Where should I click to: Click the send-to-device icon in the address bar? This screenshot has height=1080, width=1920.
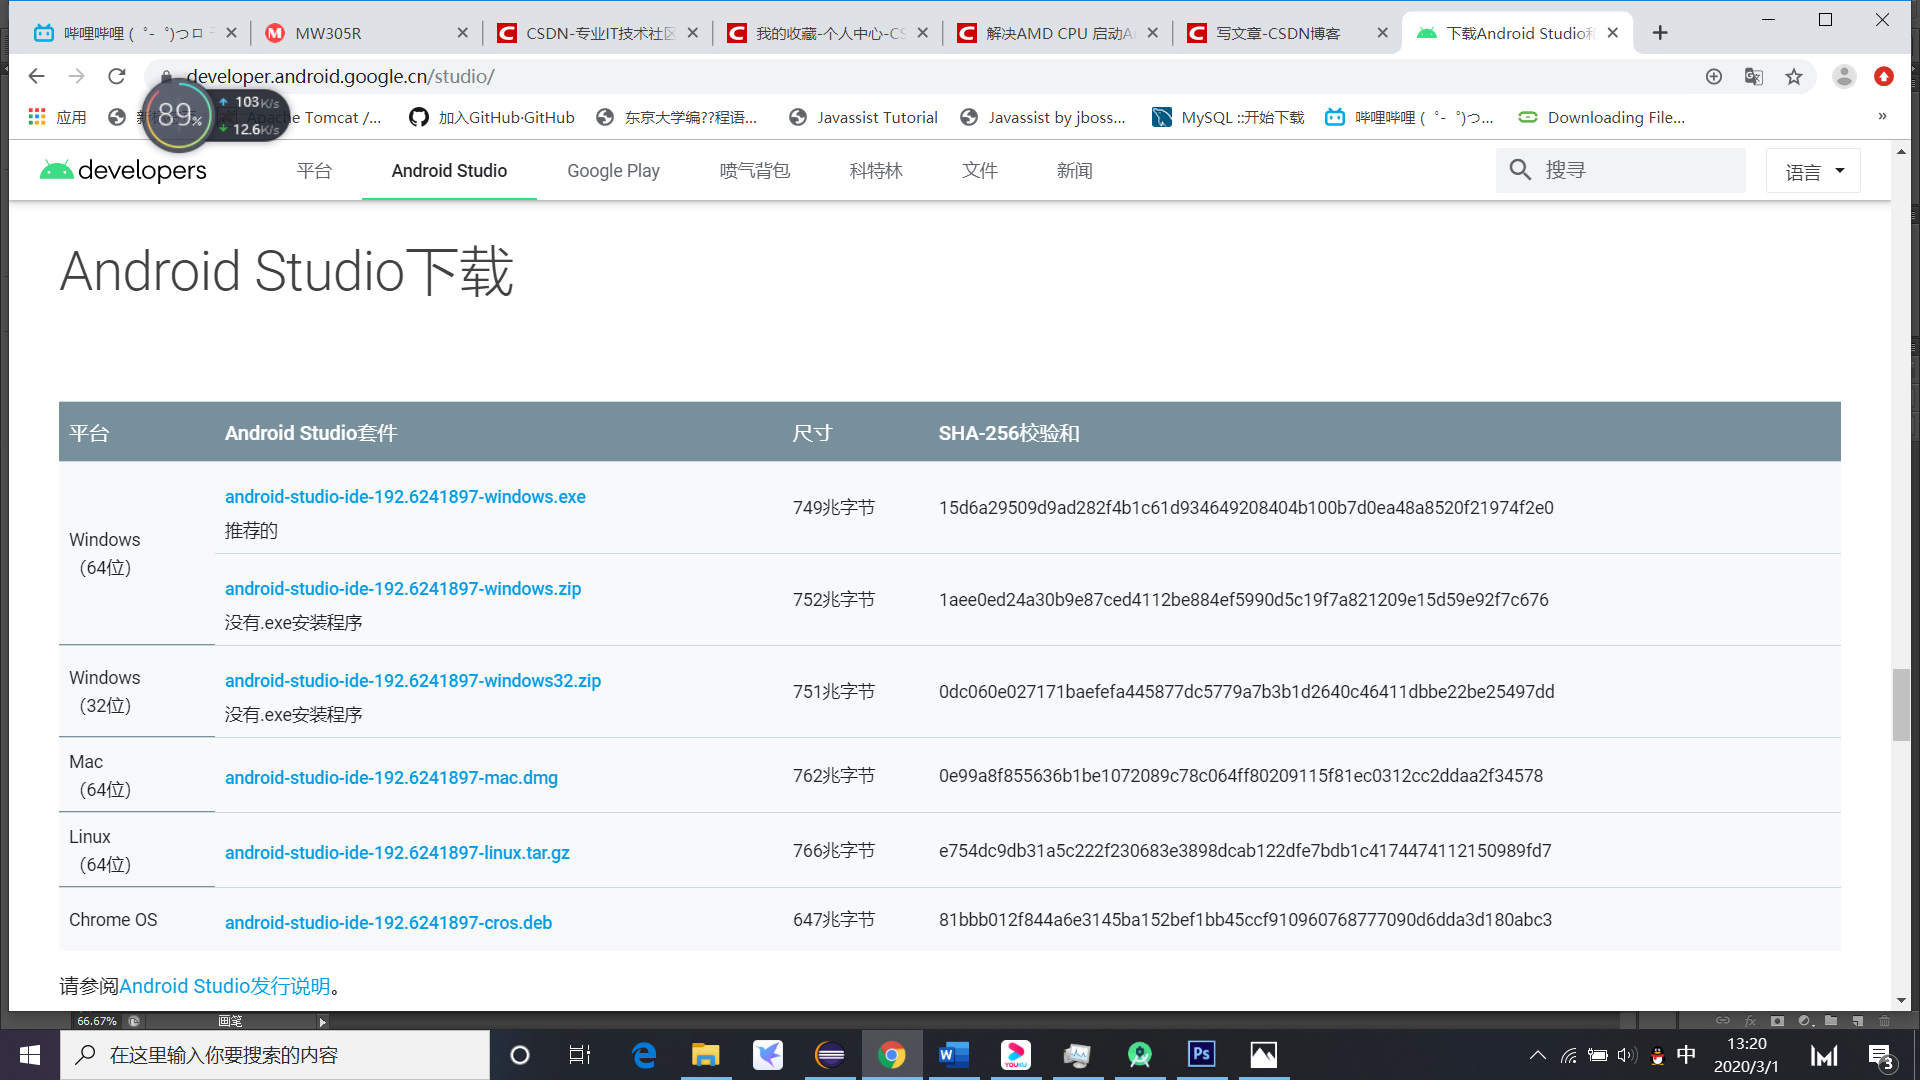(1714, 76)
